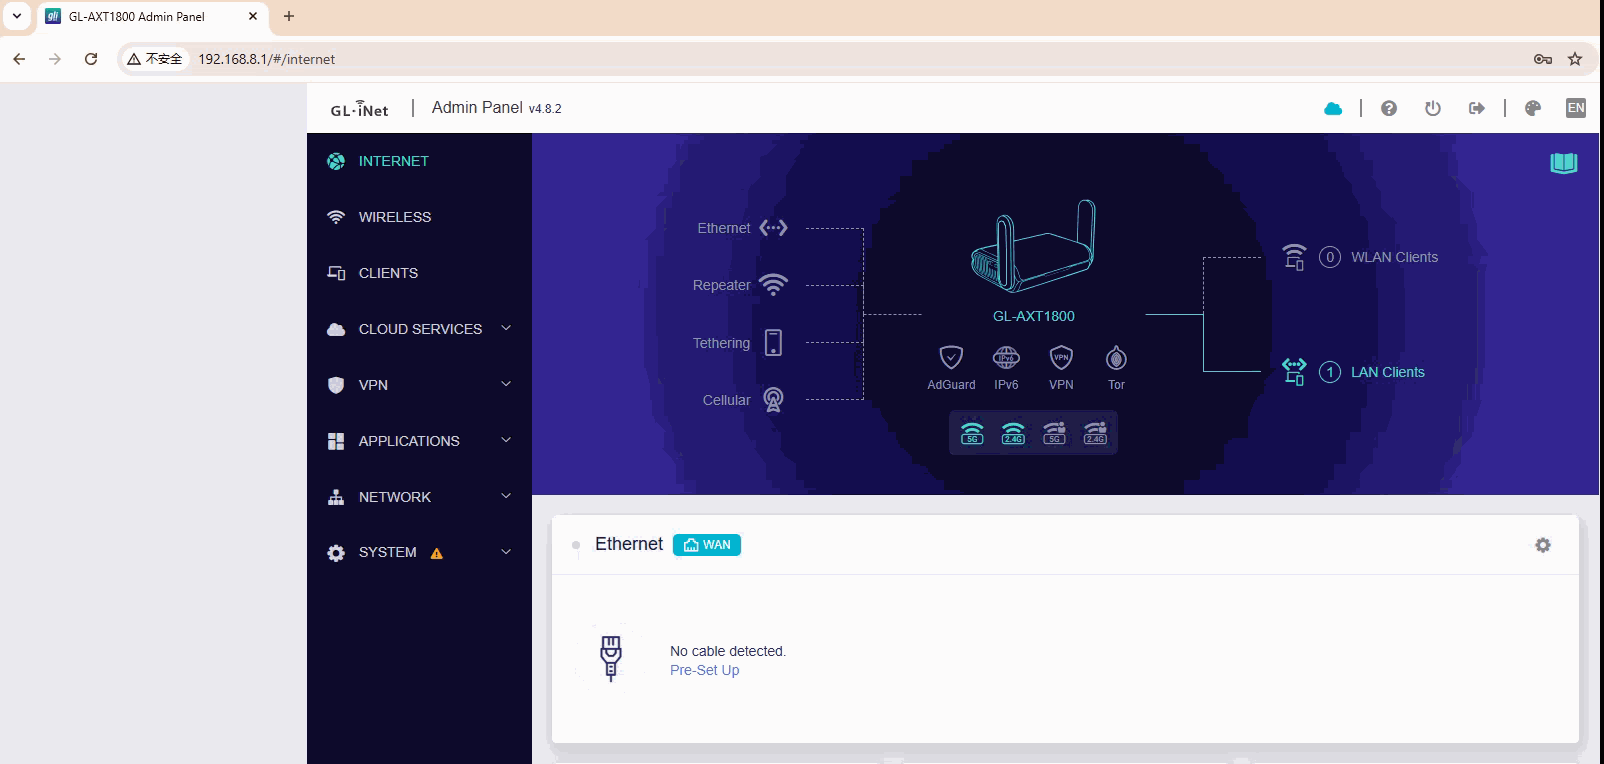Switch language with the EN button
Viewport: 1604px width, 764px height.
click(x=1575, y=108)
